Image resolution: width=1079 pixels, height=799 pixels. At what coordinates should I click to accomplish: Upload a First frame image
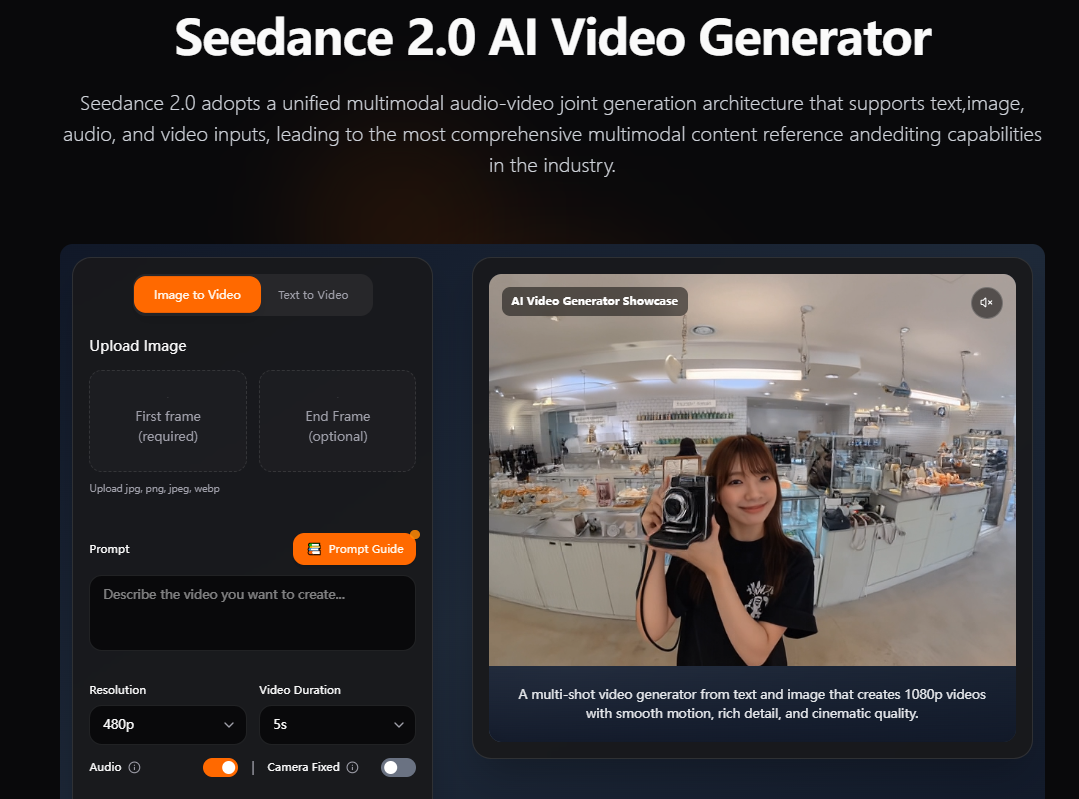tap(168, 421)
